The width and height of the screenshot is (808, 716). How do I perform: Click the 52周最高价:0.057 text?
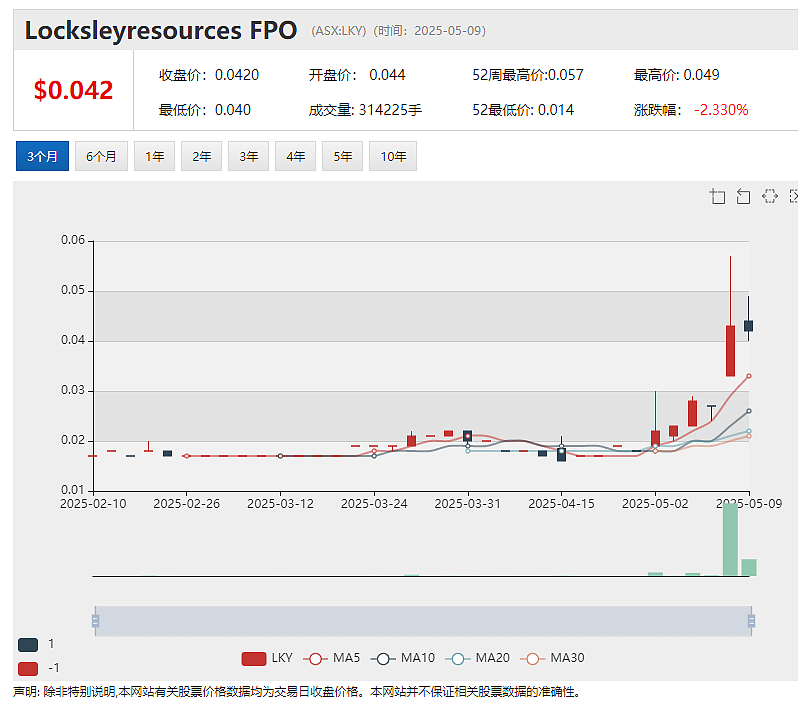[x=528, y=75]
